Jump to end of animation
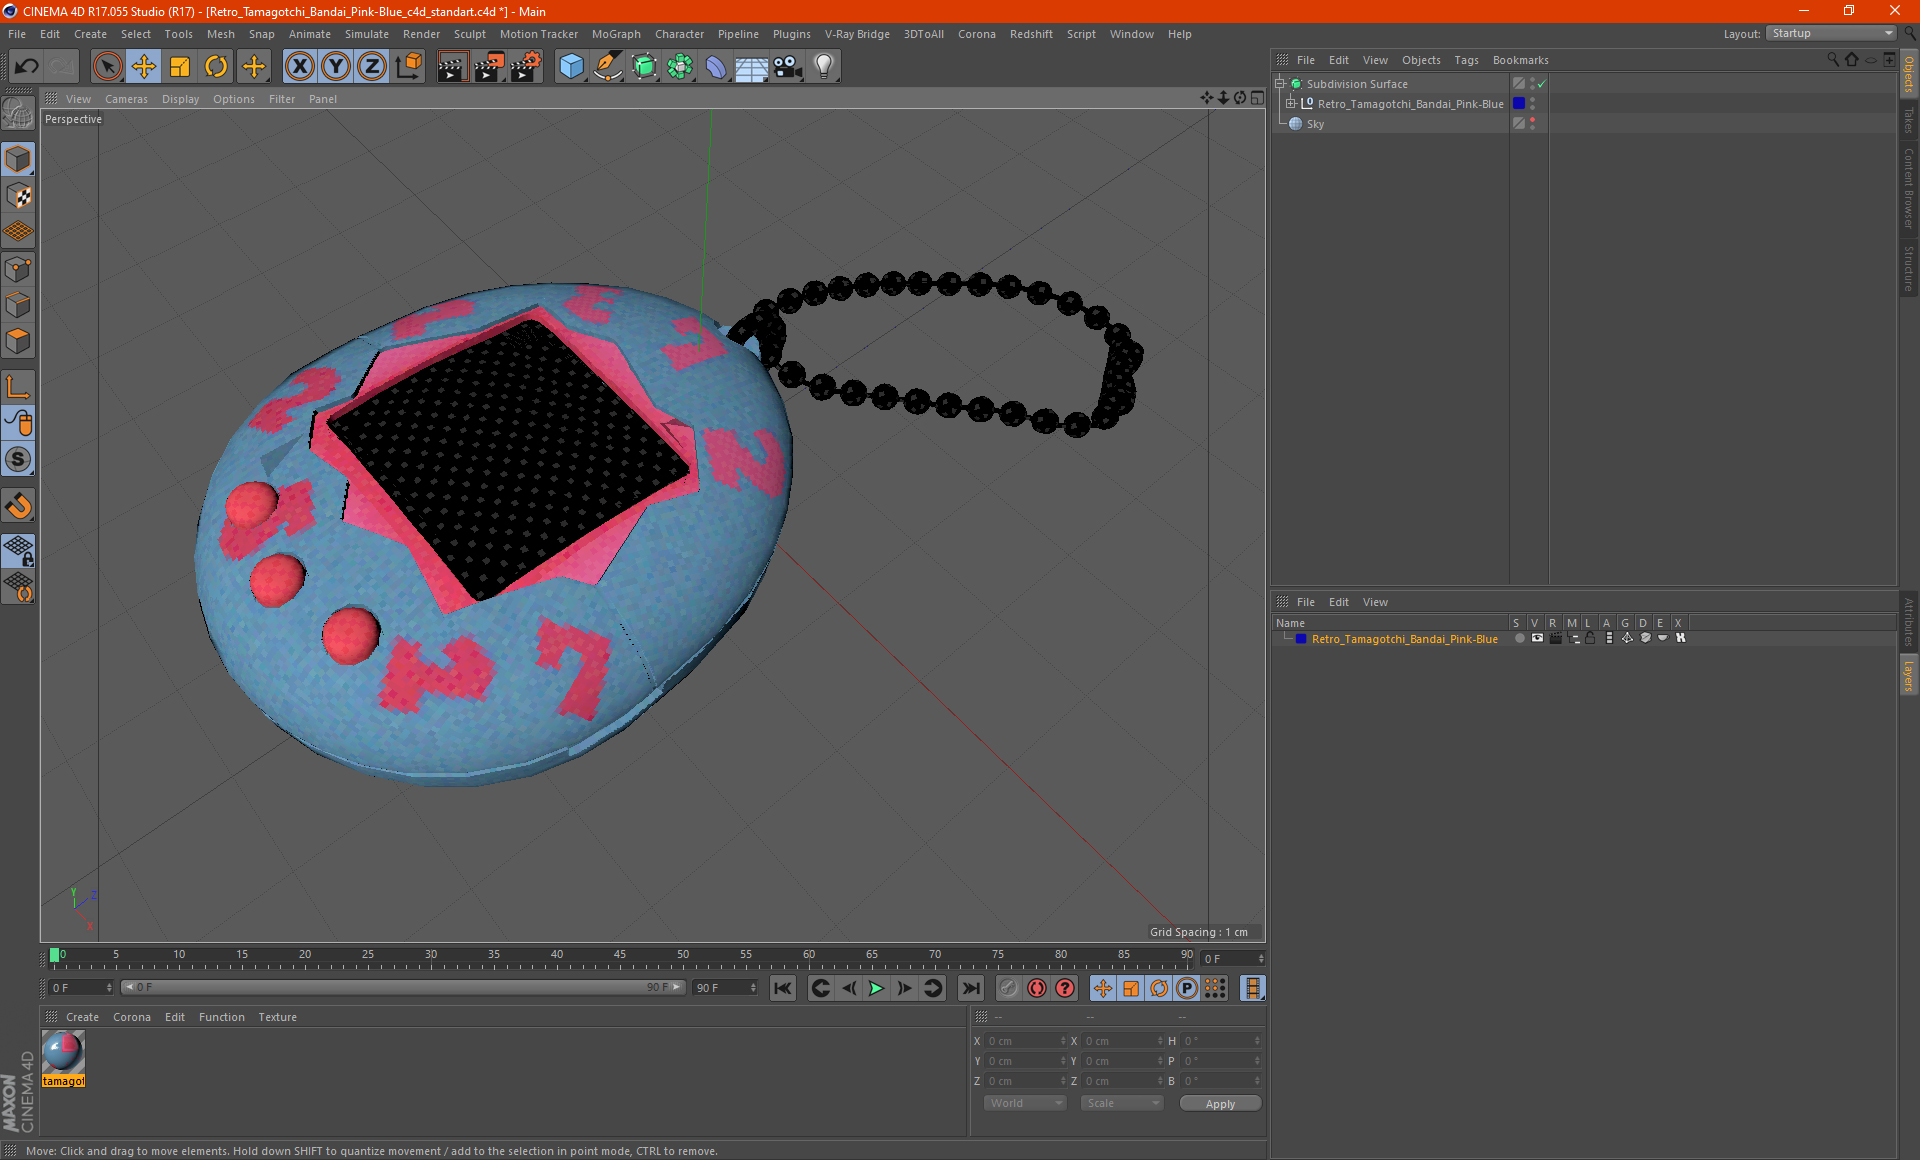The height and width of the screenshot is (1160, 1920). click(x=970, y=988)
